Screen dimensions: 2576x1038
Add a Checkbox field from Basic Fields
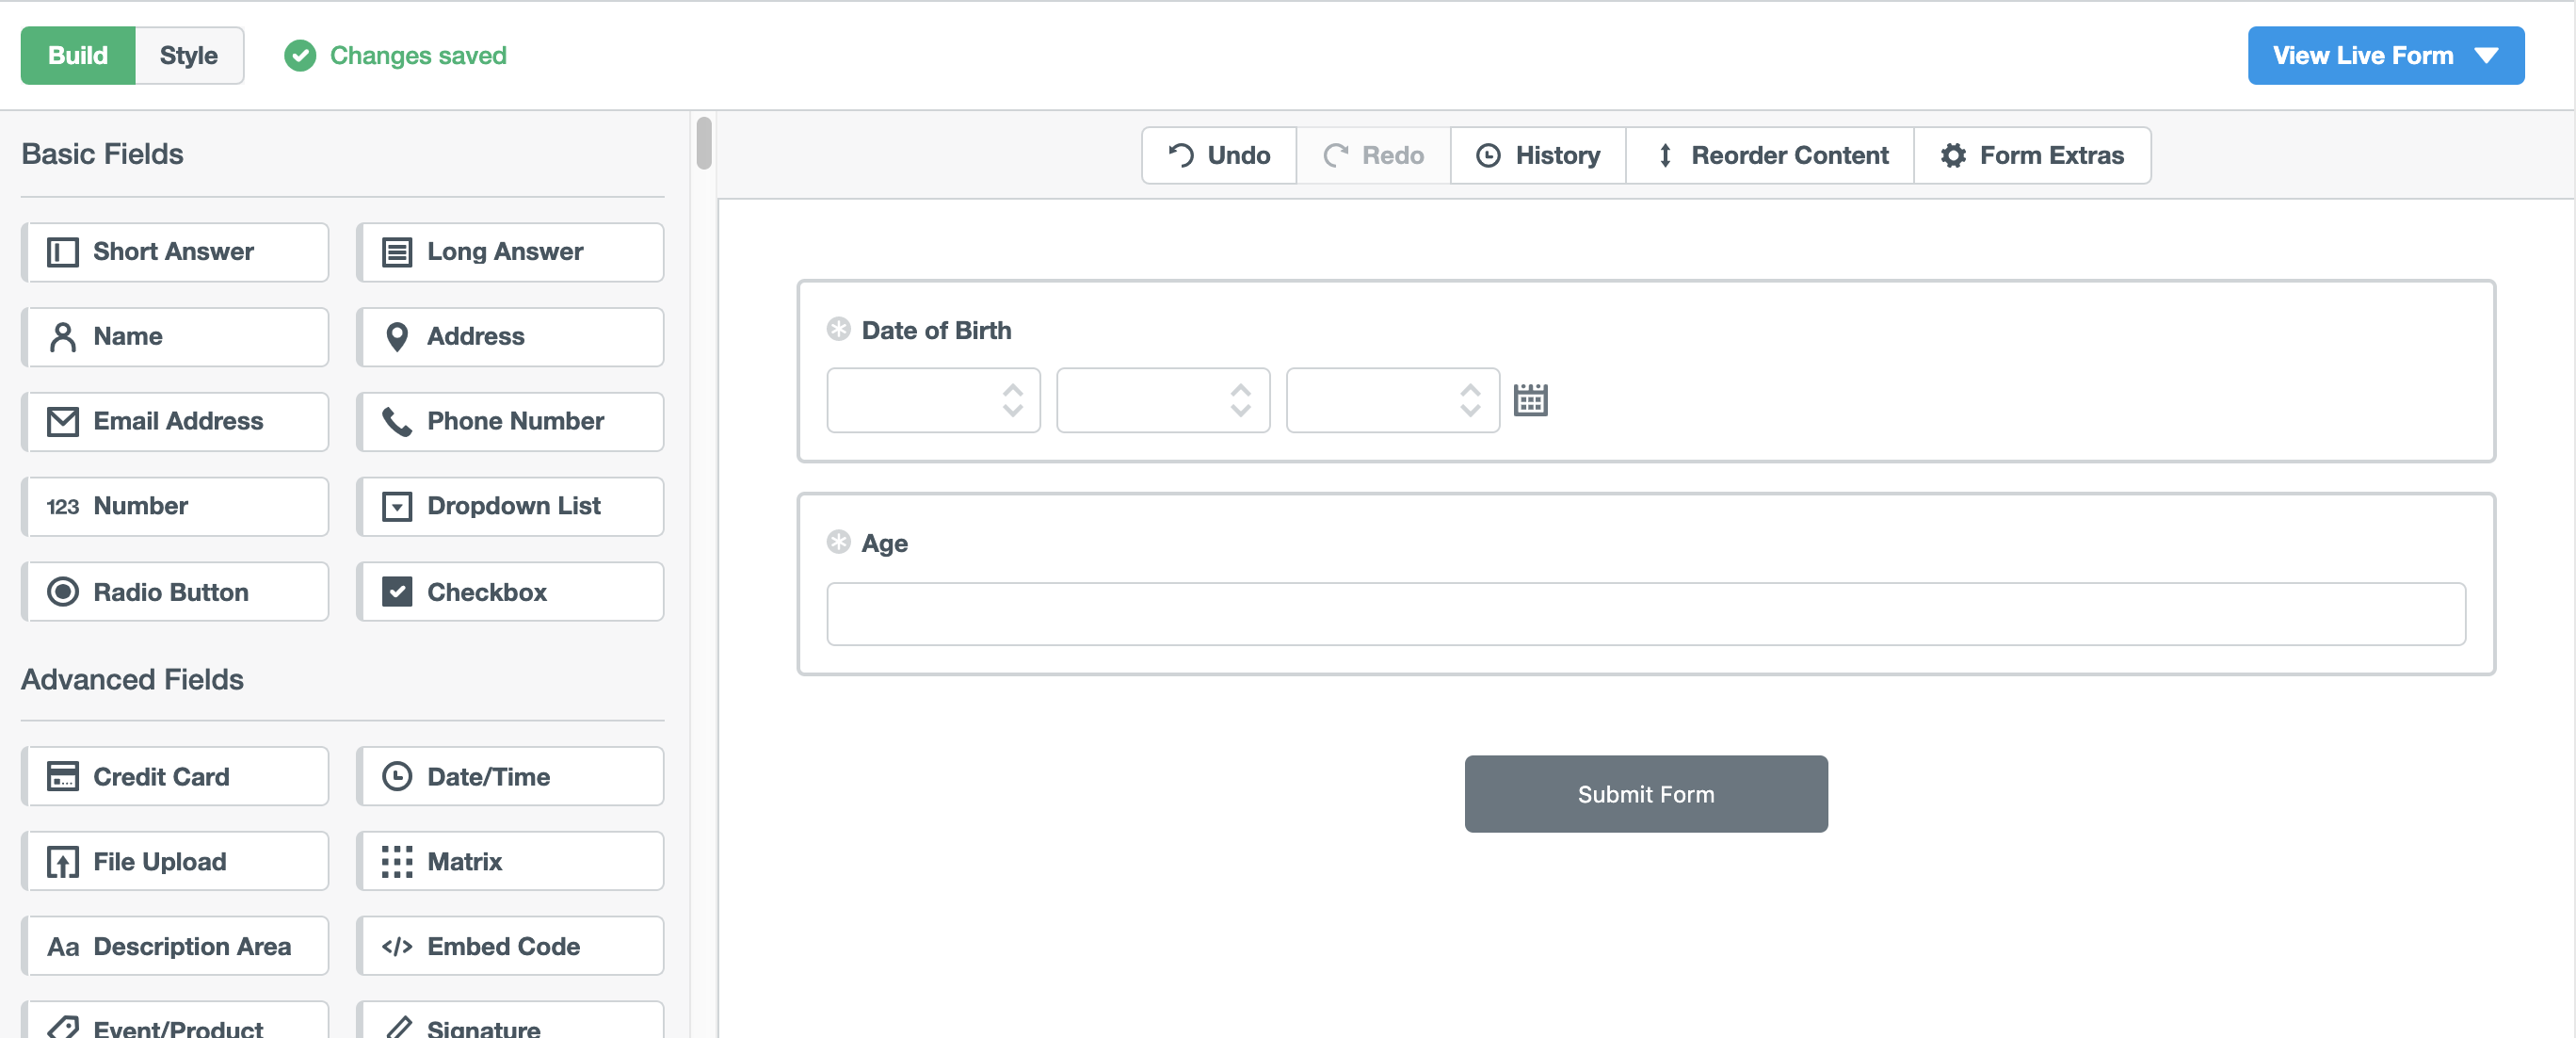coord(509,591)
